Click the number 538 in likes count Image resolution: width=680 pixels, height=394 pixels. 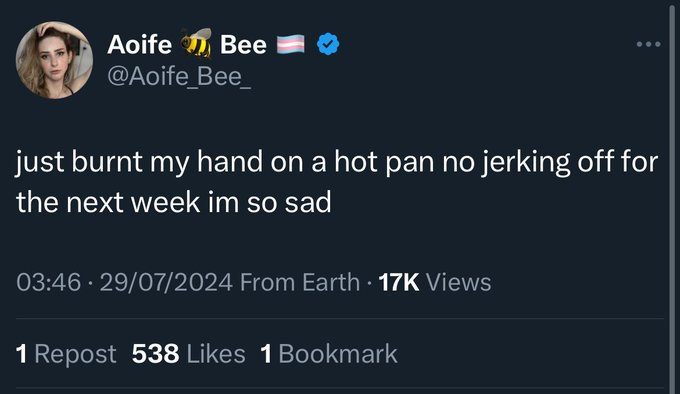tap(156, 354)
